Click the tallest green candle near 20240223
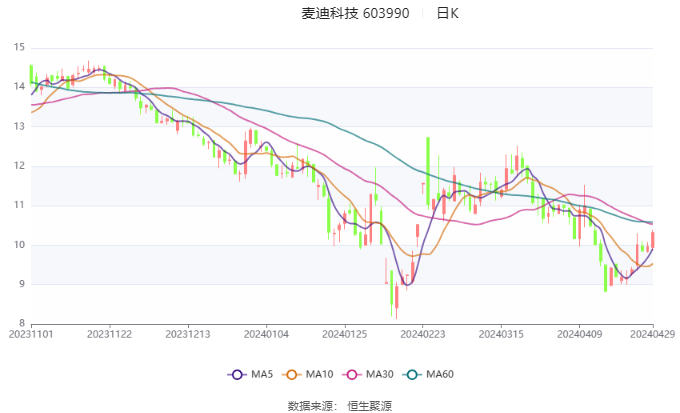 tap(427, 172)
